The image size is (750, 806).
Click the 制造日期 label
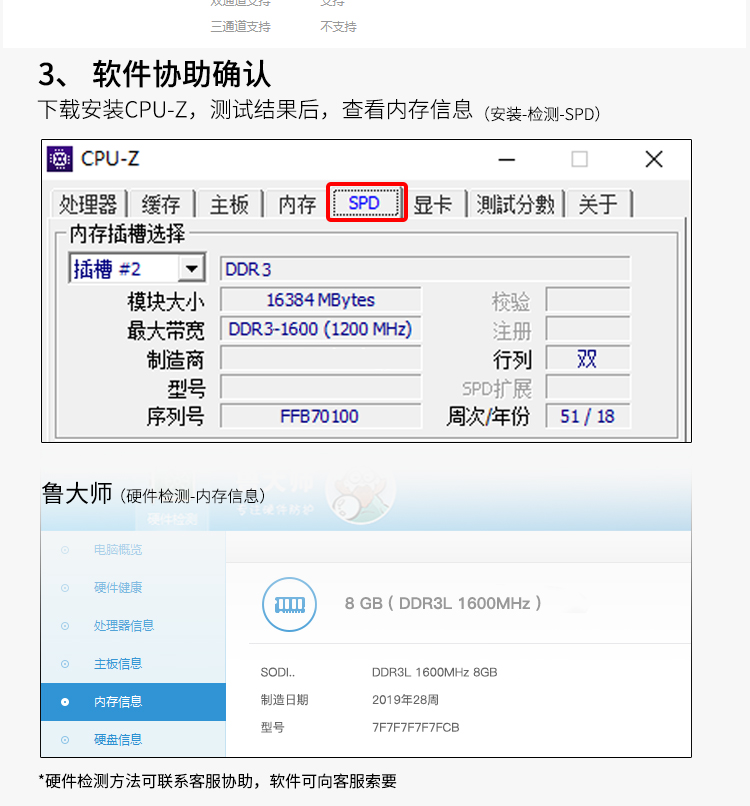tap(284, 700)
